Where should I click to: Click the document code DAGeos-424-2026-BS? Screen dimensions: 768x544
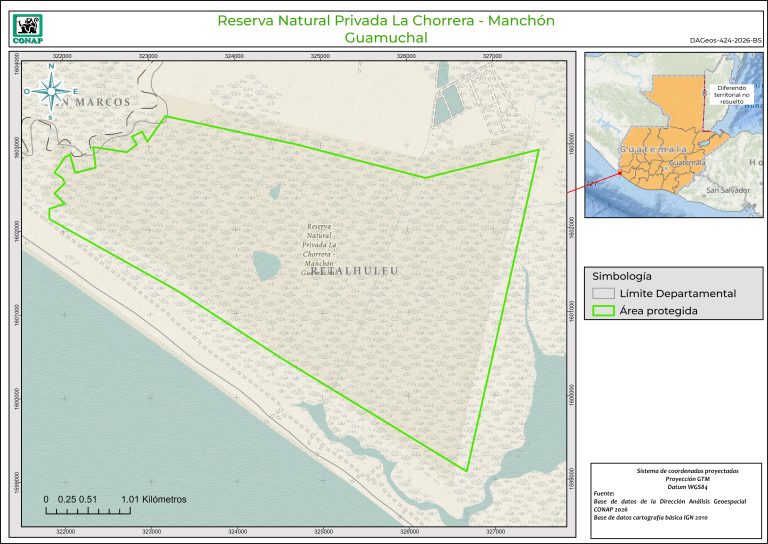click(x=725, y=40)
